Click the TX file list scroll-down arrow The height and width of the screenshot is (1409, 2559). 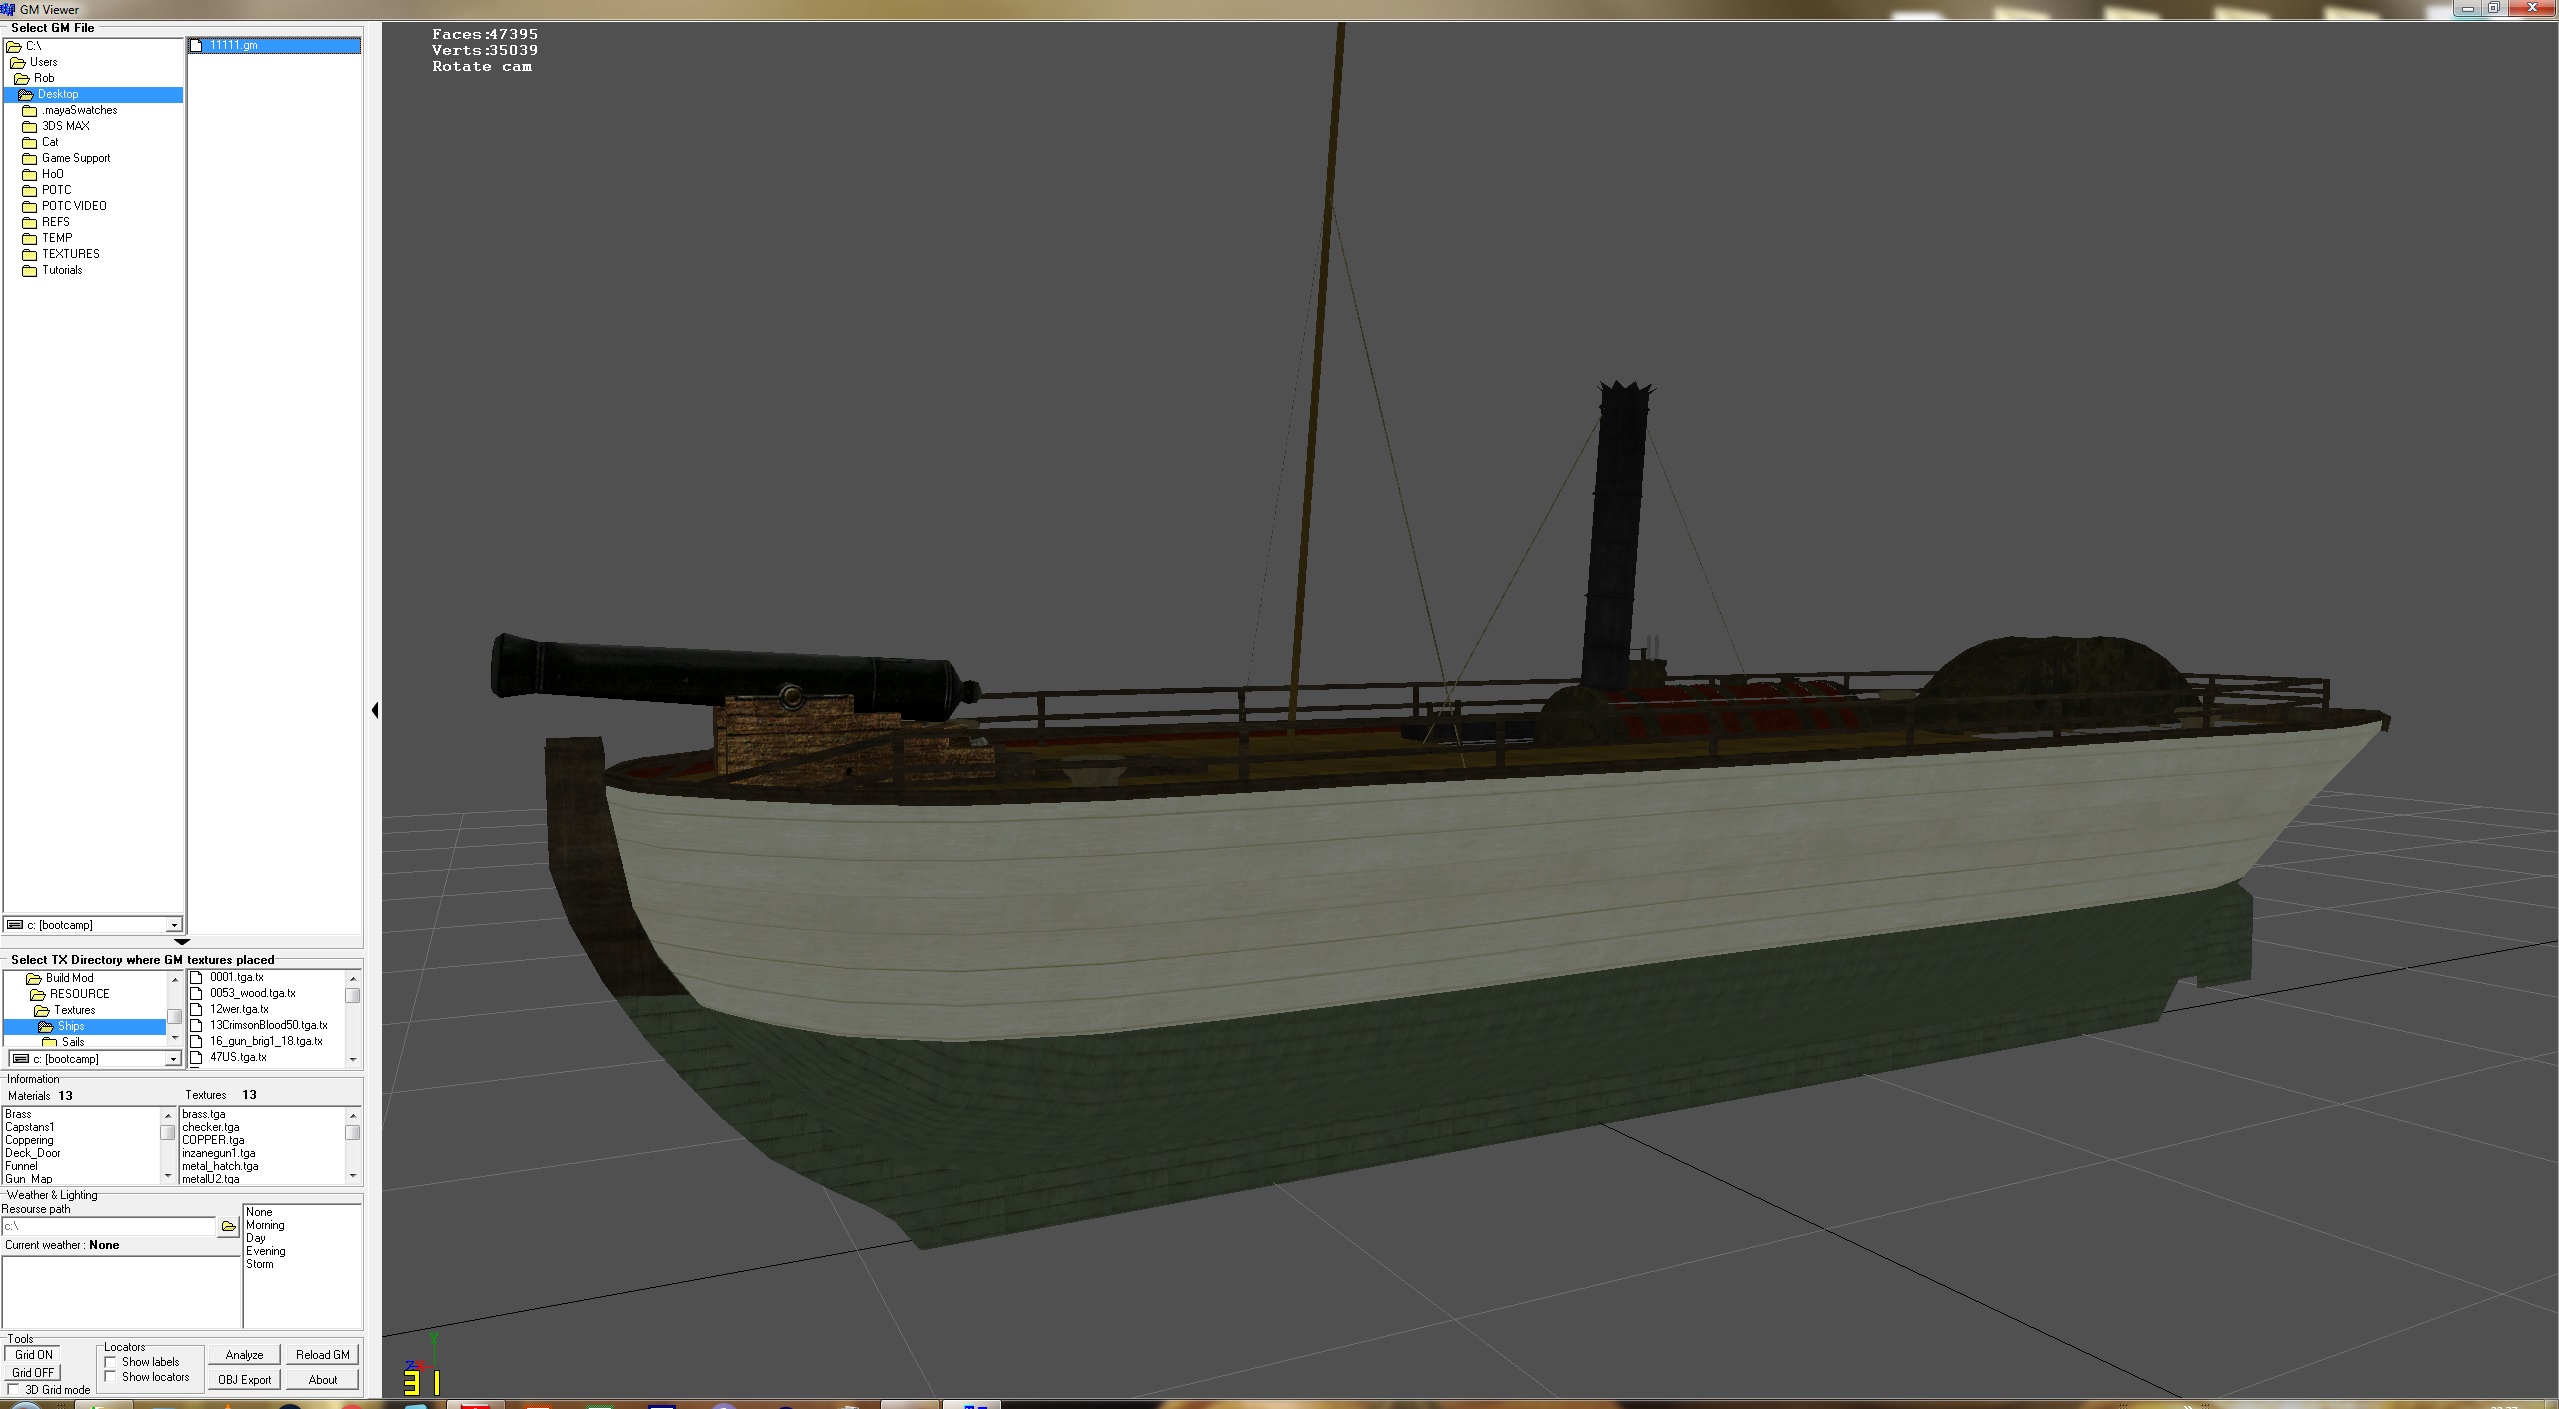pos(353,1059)
